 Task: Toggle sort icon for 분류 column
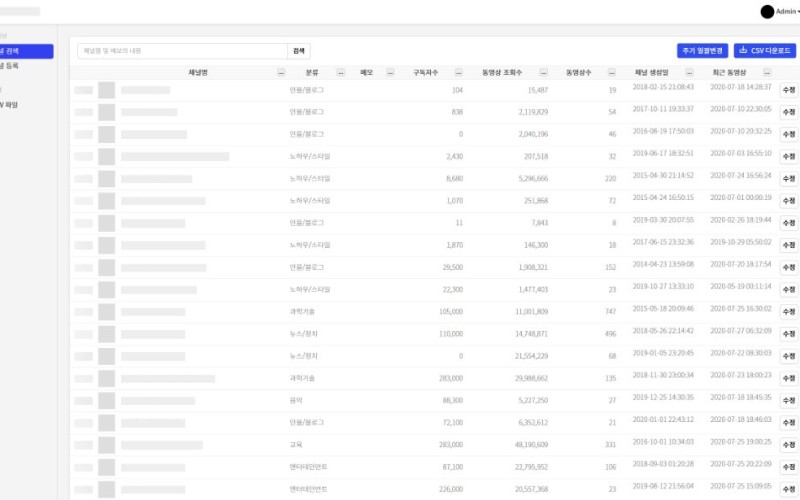[341, 73]
